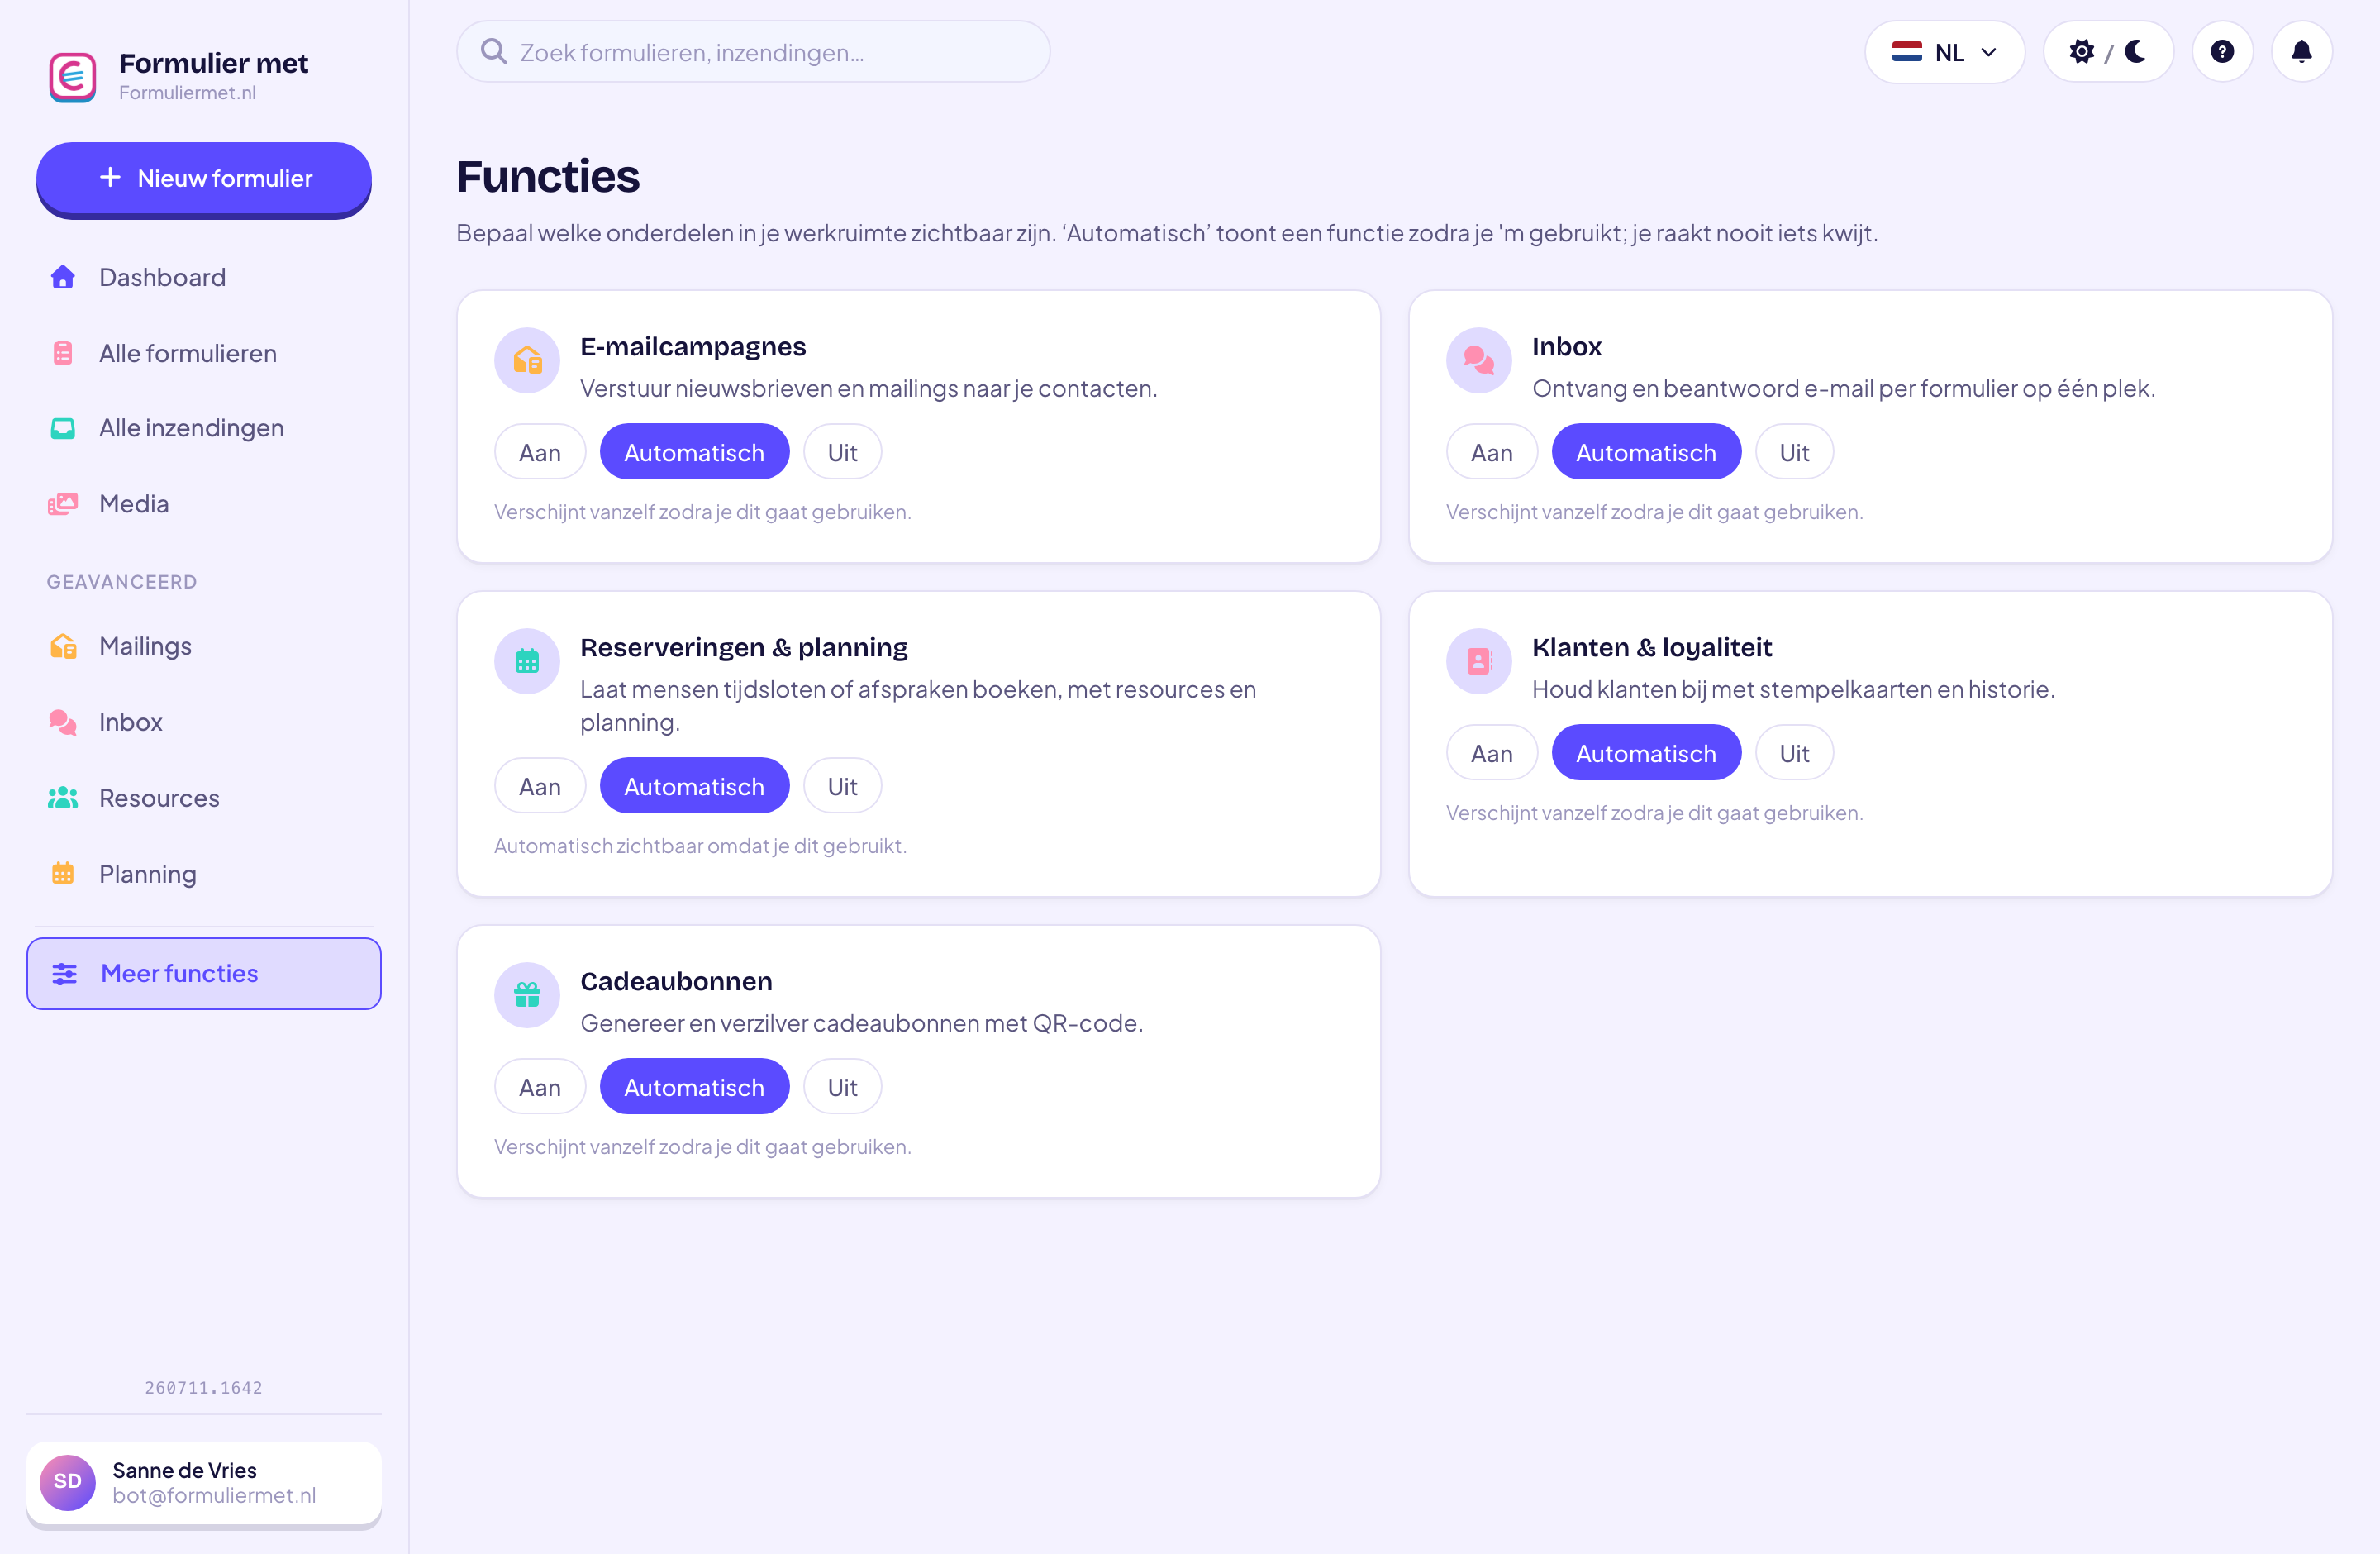Expand the Sanne de Vries account menu

pos(204,1482)
